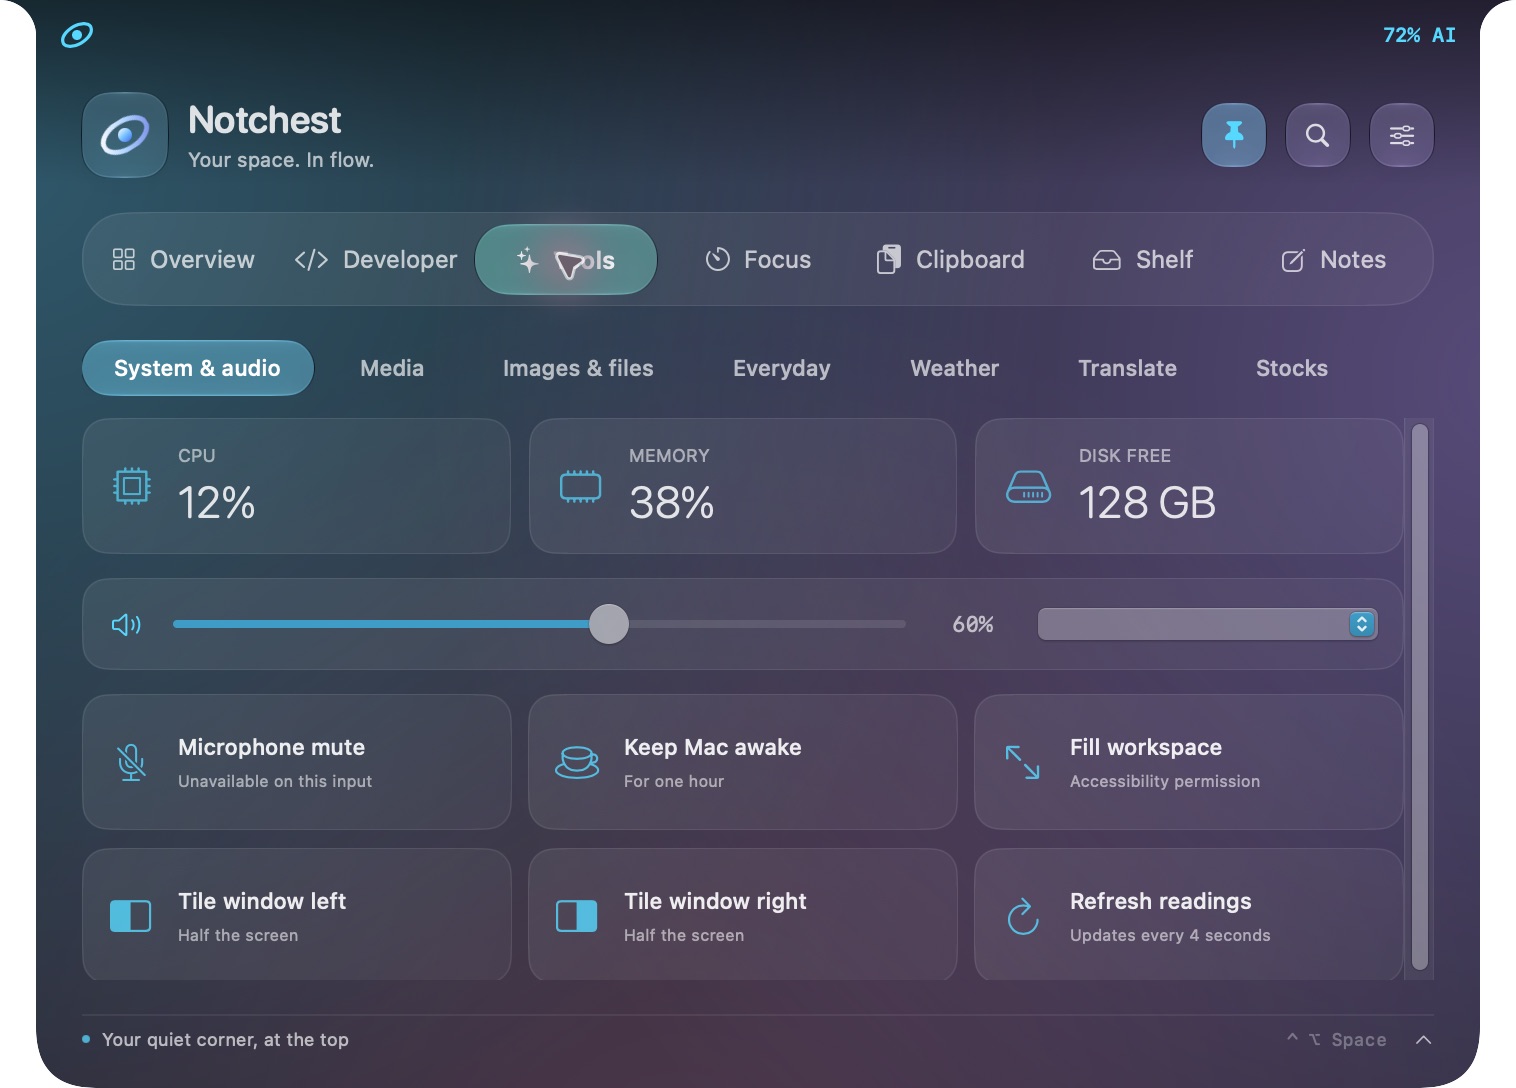
Task: Click the Clipboard icon
Action: point(889,260)
